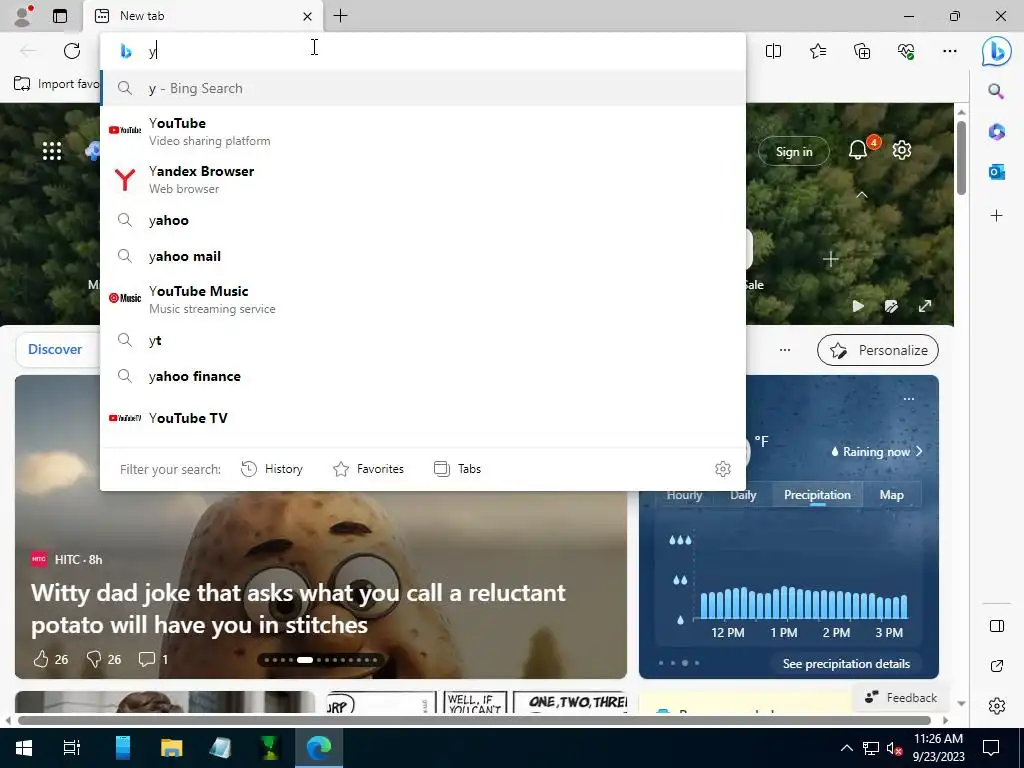
Task: Open the apps grid launcher icon
Action: (x=52, y=151)
